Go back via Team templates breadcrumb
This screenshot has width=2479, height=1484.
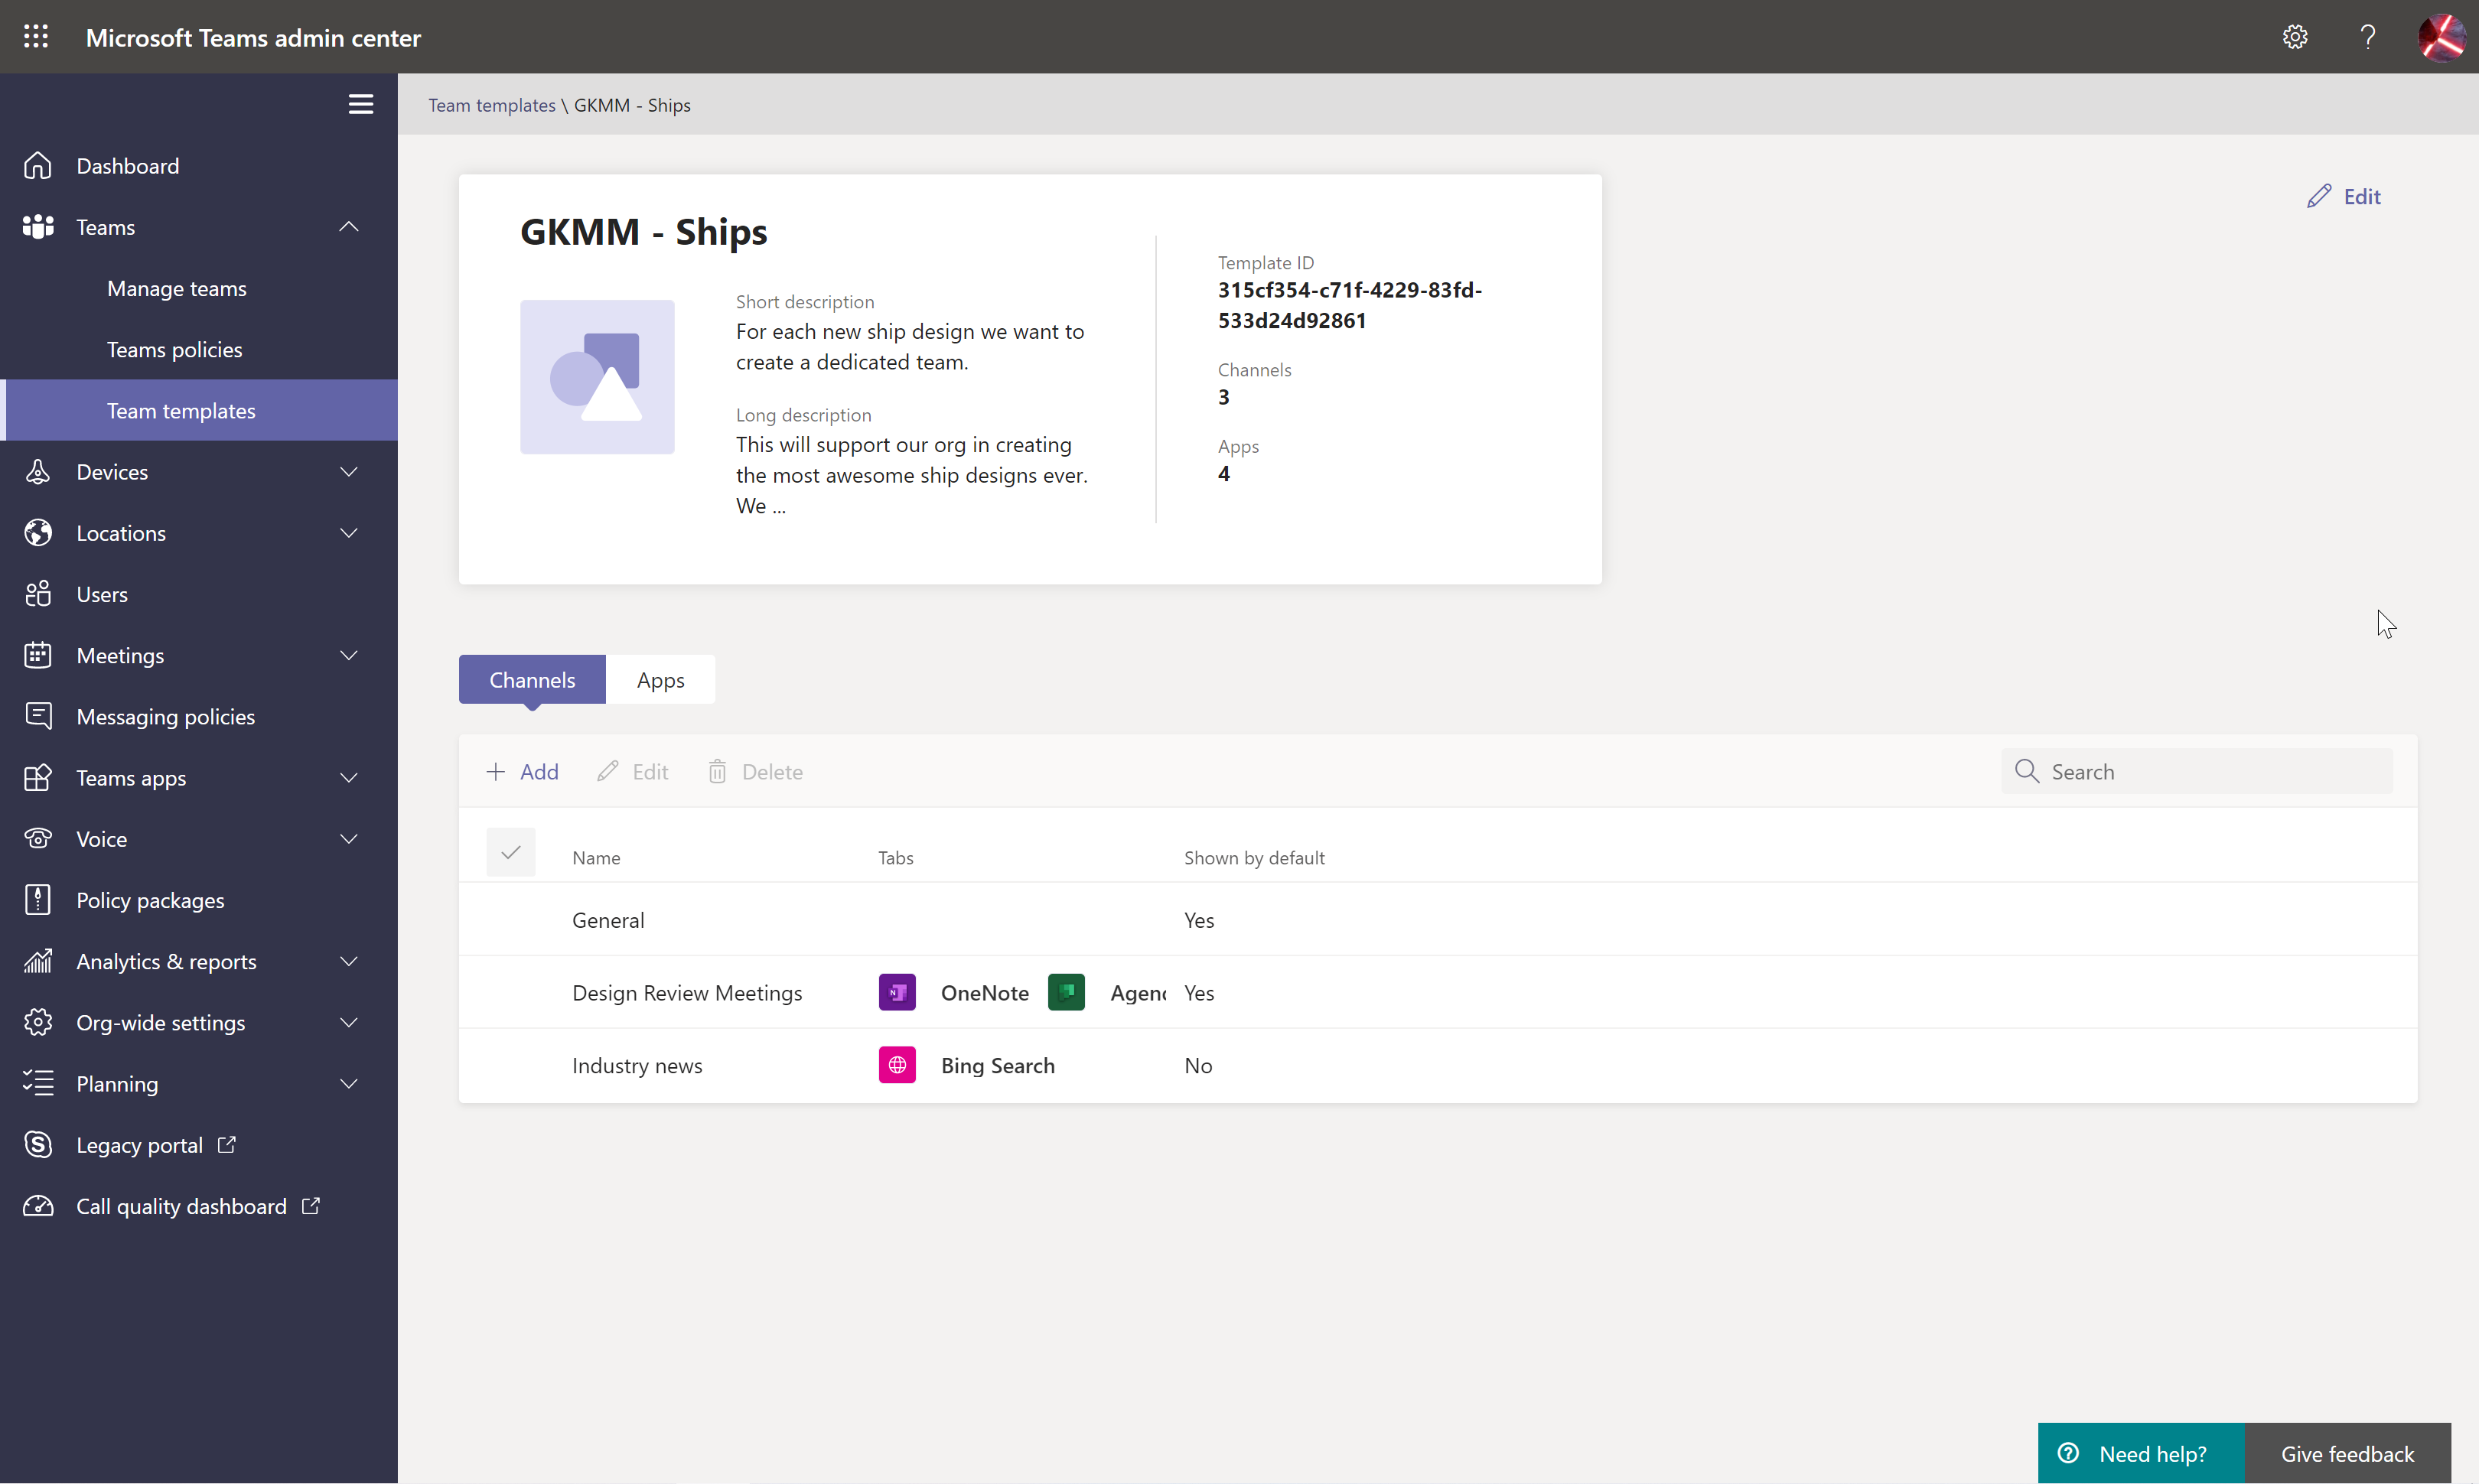492,105
